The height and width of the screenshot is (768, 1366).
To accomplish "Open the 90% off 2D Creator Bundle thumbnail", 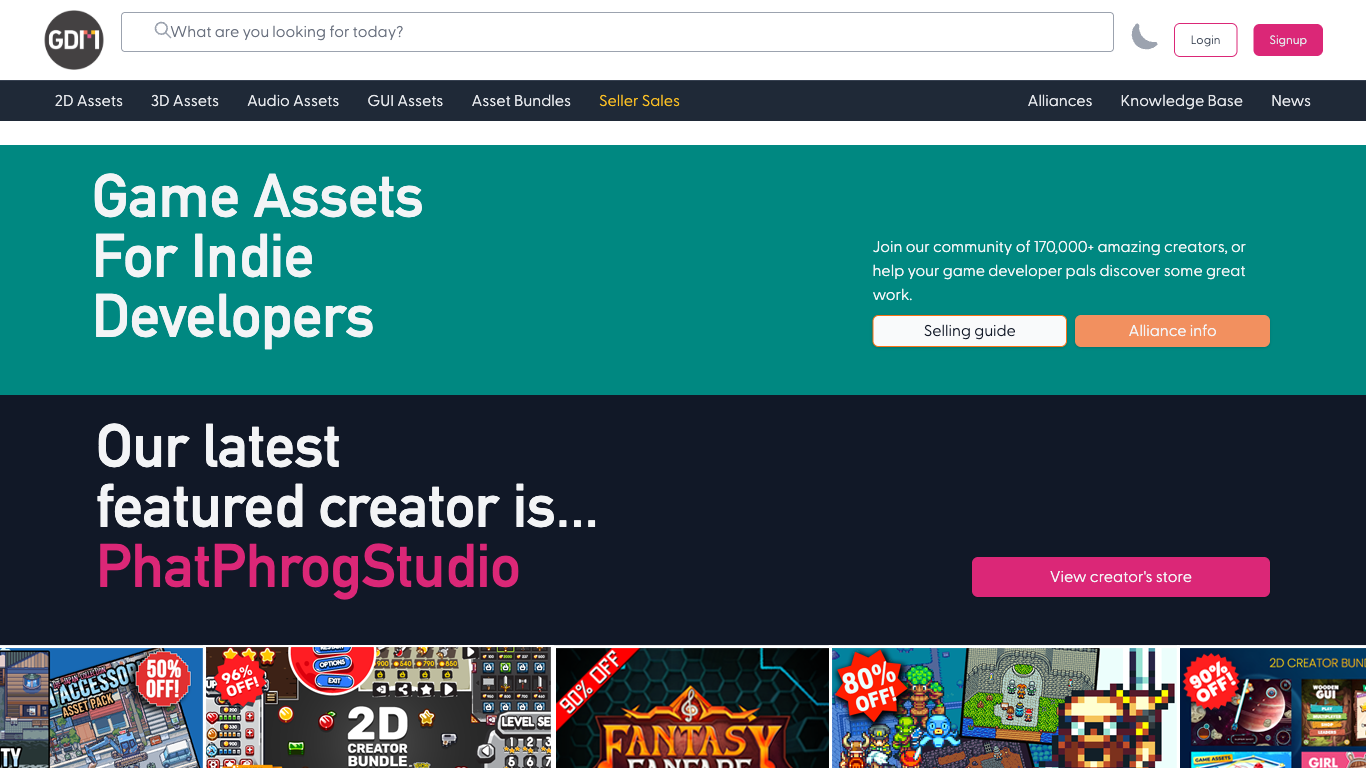I will (1273, 708).
